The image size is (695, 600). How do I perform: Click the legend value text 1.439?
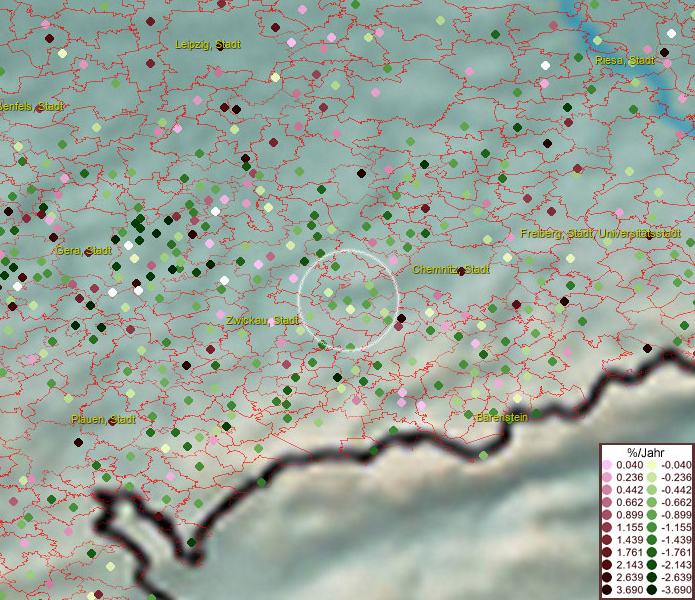pos(629,540)
